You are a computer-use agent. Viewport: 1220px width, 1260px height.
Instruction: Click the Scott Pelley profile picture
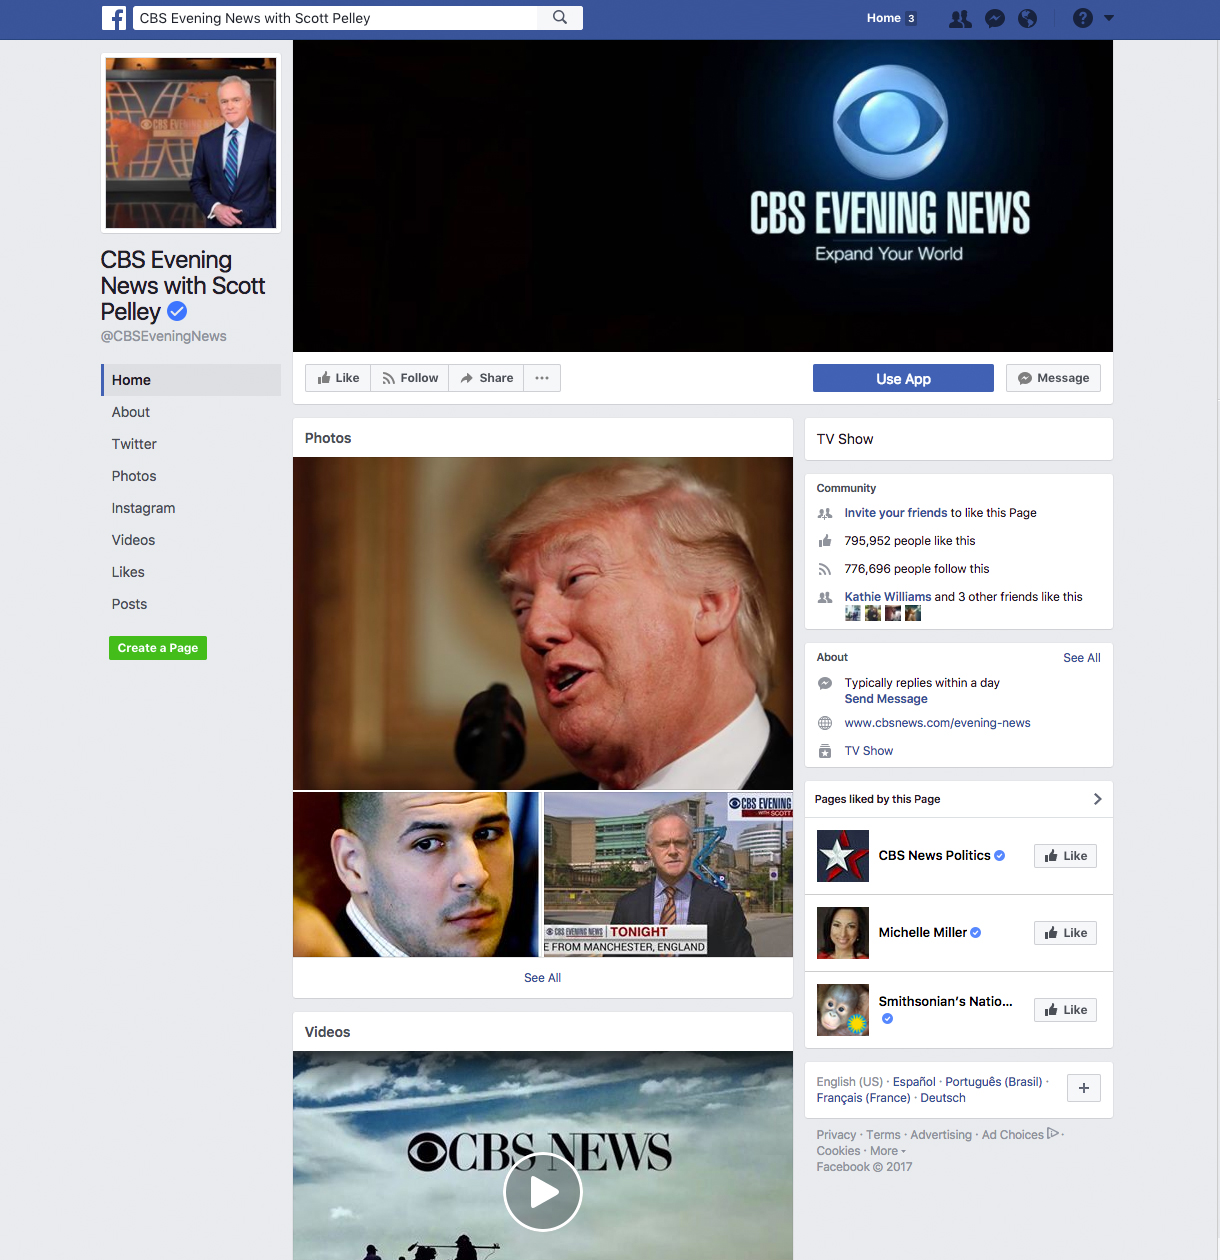click(191, 143)
